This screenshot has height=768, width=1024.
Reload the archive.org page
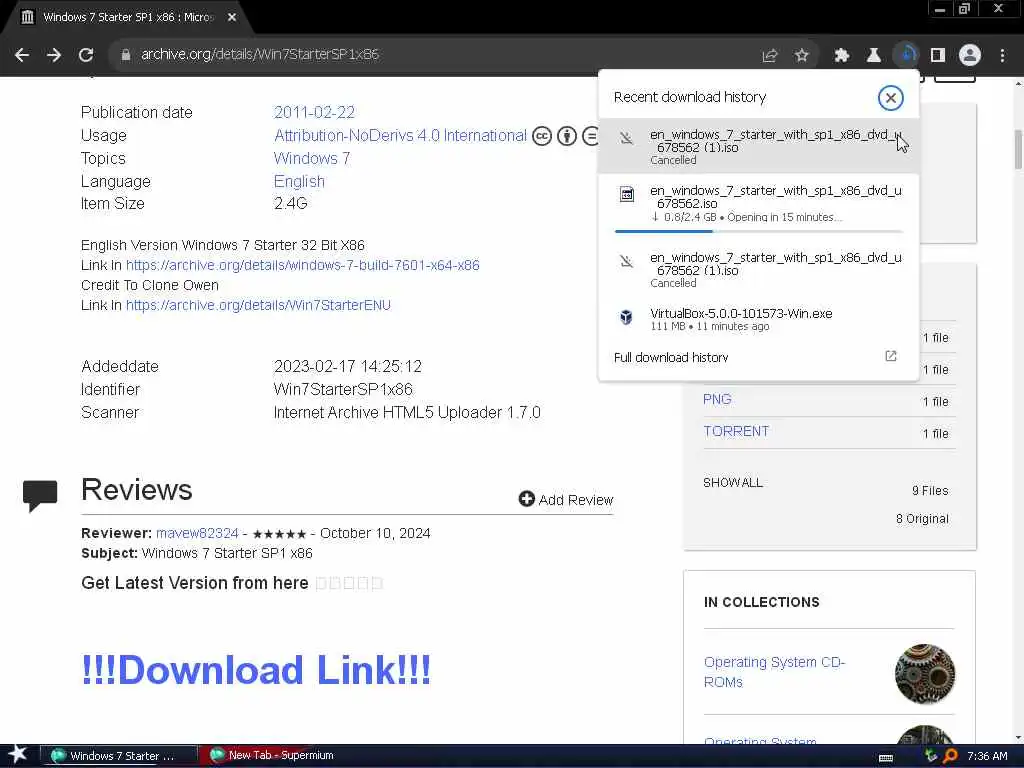[86, 55]
